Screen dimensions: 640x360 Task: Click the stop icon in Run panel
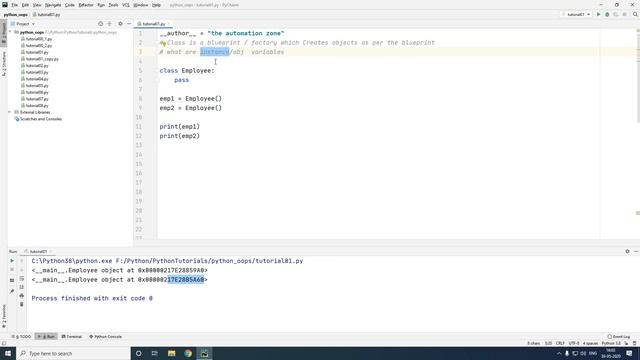click(12, 270)
